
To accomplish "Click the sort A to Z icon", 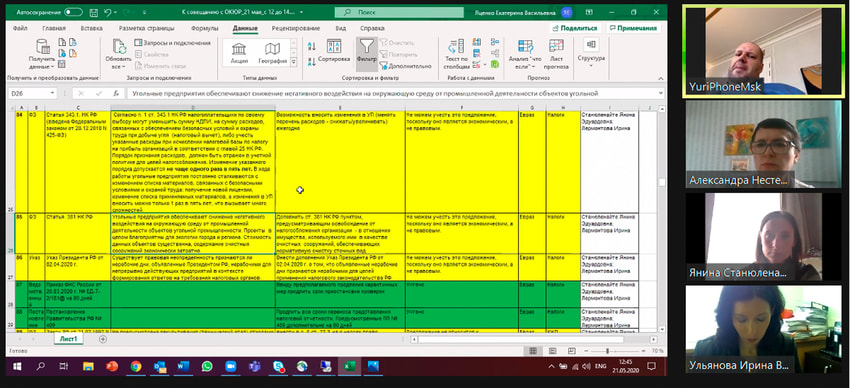I will [311, 47].
